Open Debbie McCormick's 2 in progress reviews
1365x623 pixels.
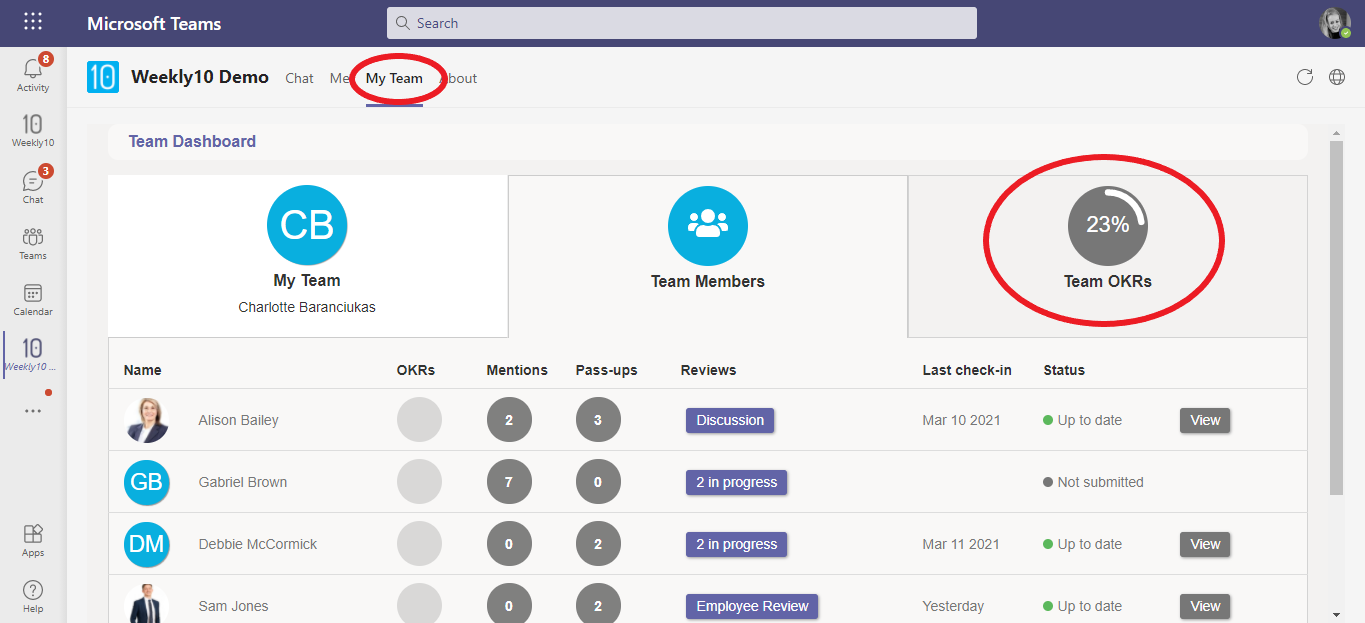(737, 544)
